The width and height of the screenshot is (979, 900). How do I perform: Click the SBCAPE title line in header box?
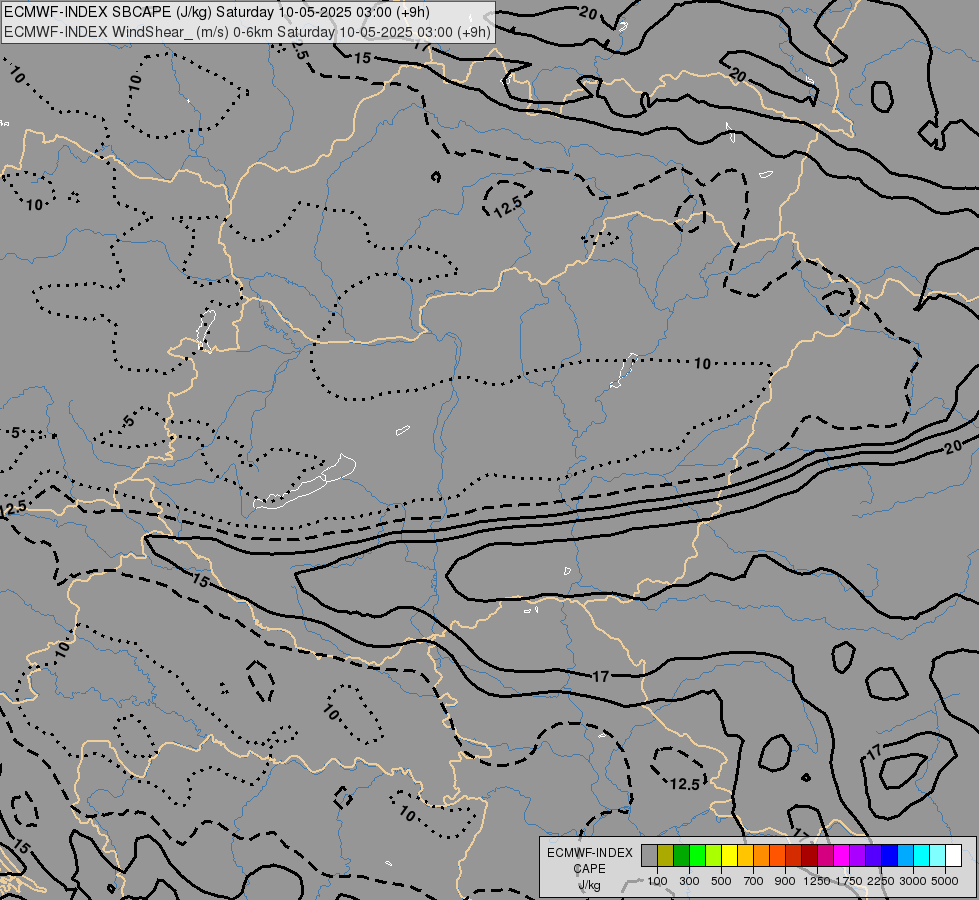tap(217, 12)
